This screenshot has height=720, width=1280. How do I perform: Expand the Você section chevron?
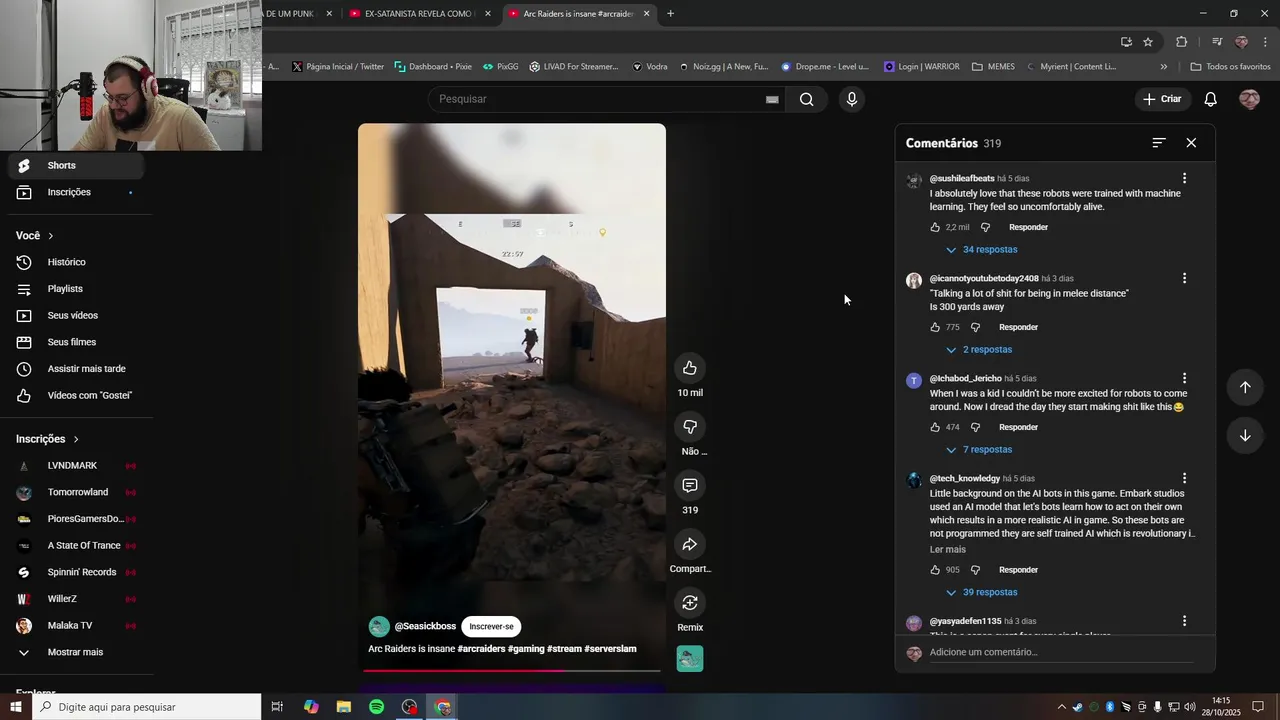[x=50, y=236]
